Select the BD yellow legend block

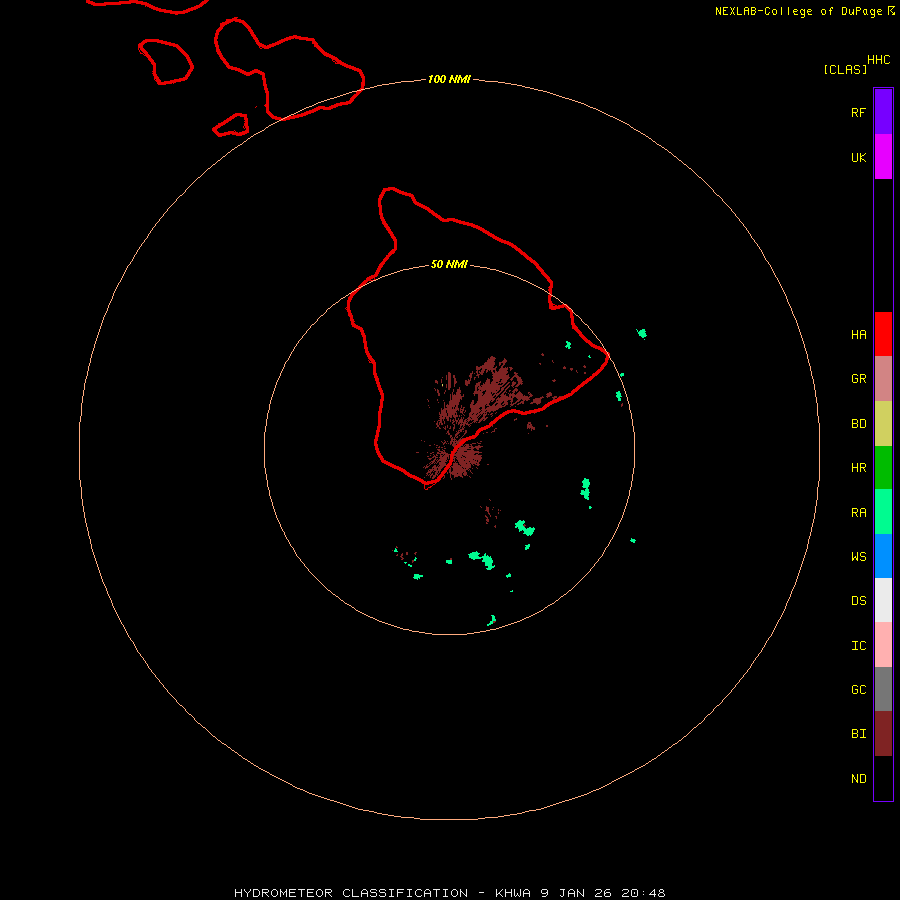pyautogui.click(x=883, y=424)
